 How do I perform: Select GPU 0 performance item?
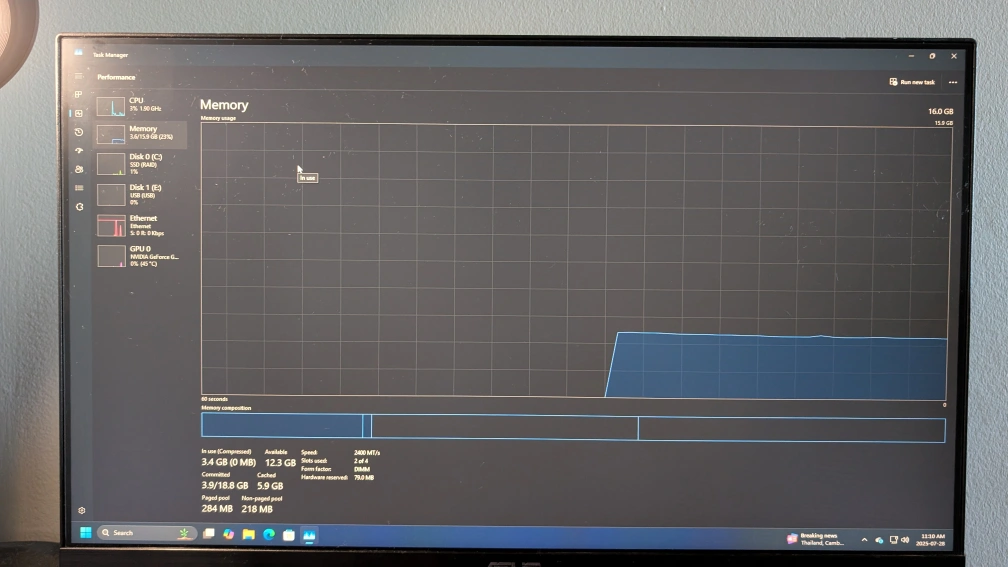click(x=141, y=255)
